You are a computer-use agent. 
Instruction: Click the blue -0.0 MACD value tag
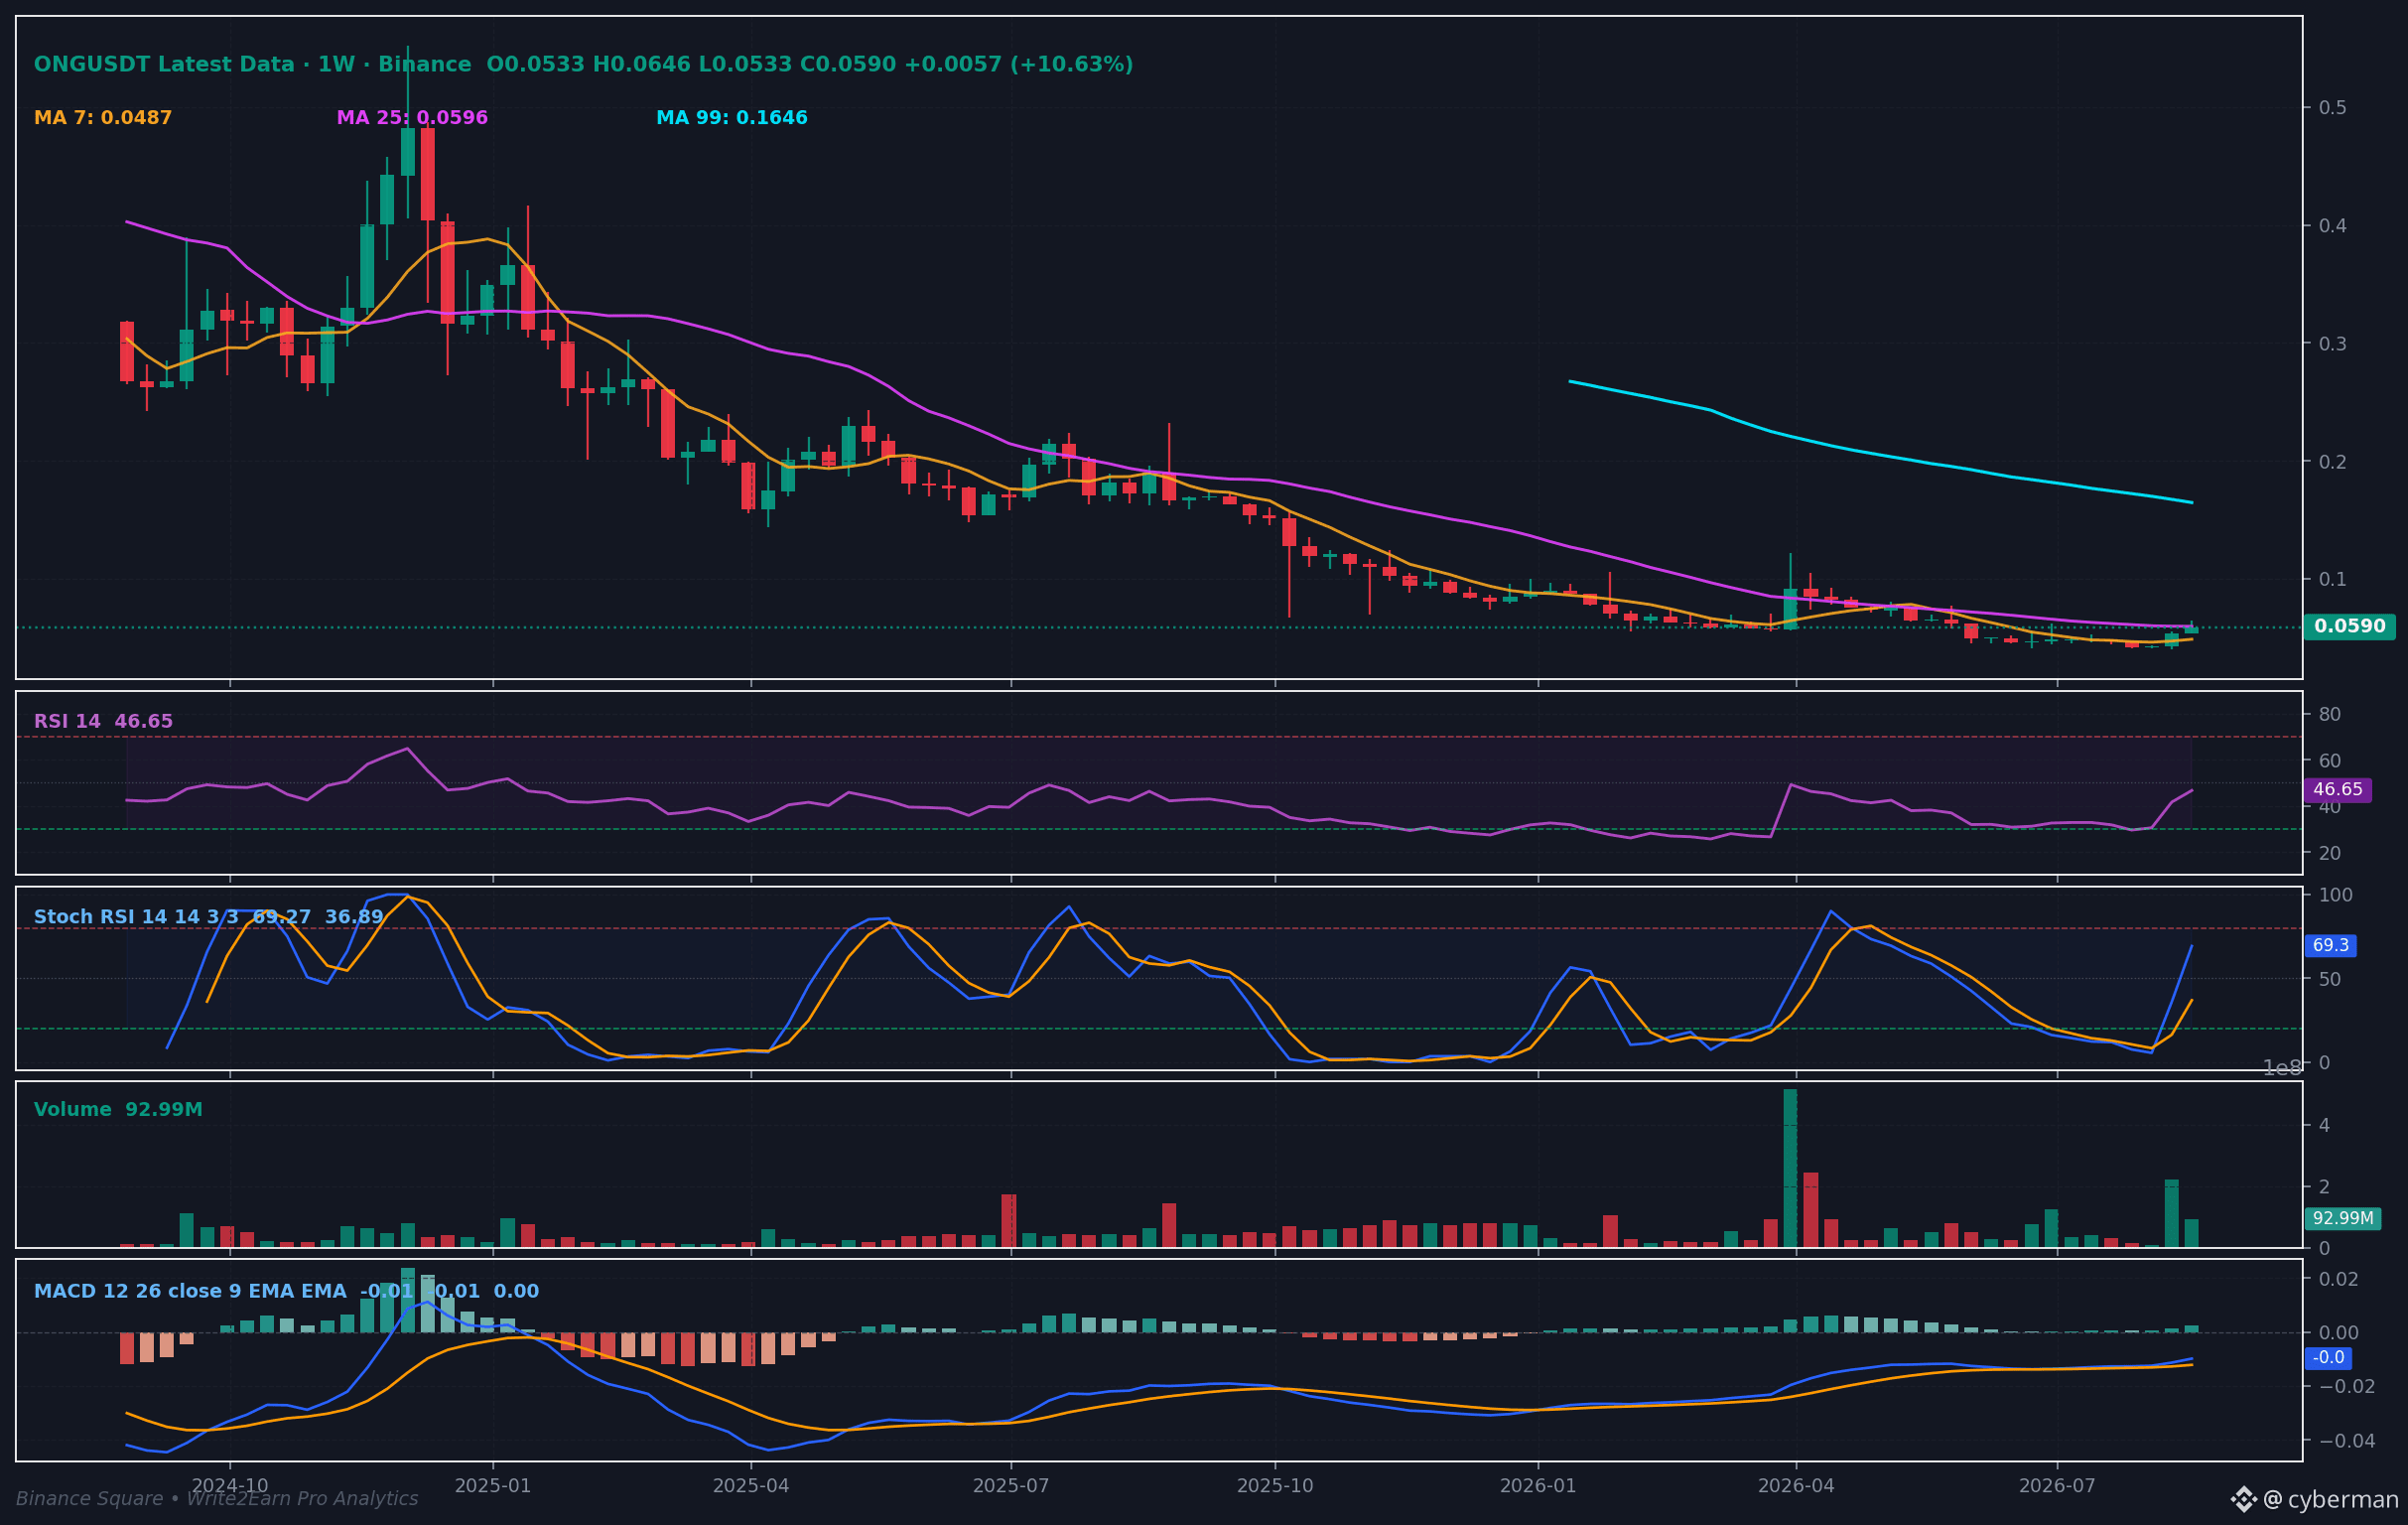tap(2329, 1358)
